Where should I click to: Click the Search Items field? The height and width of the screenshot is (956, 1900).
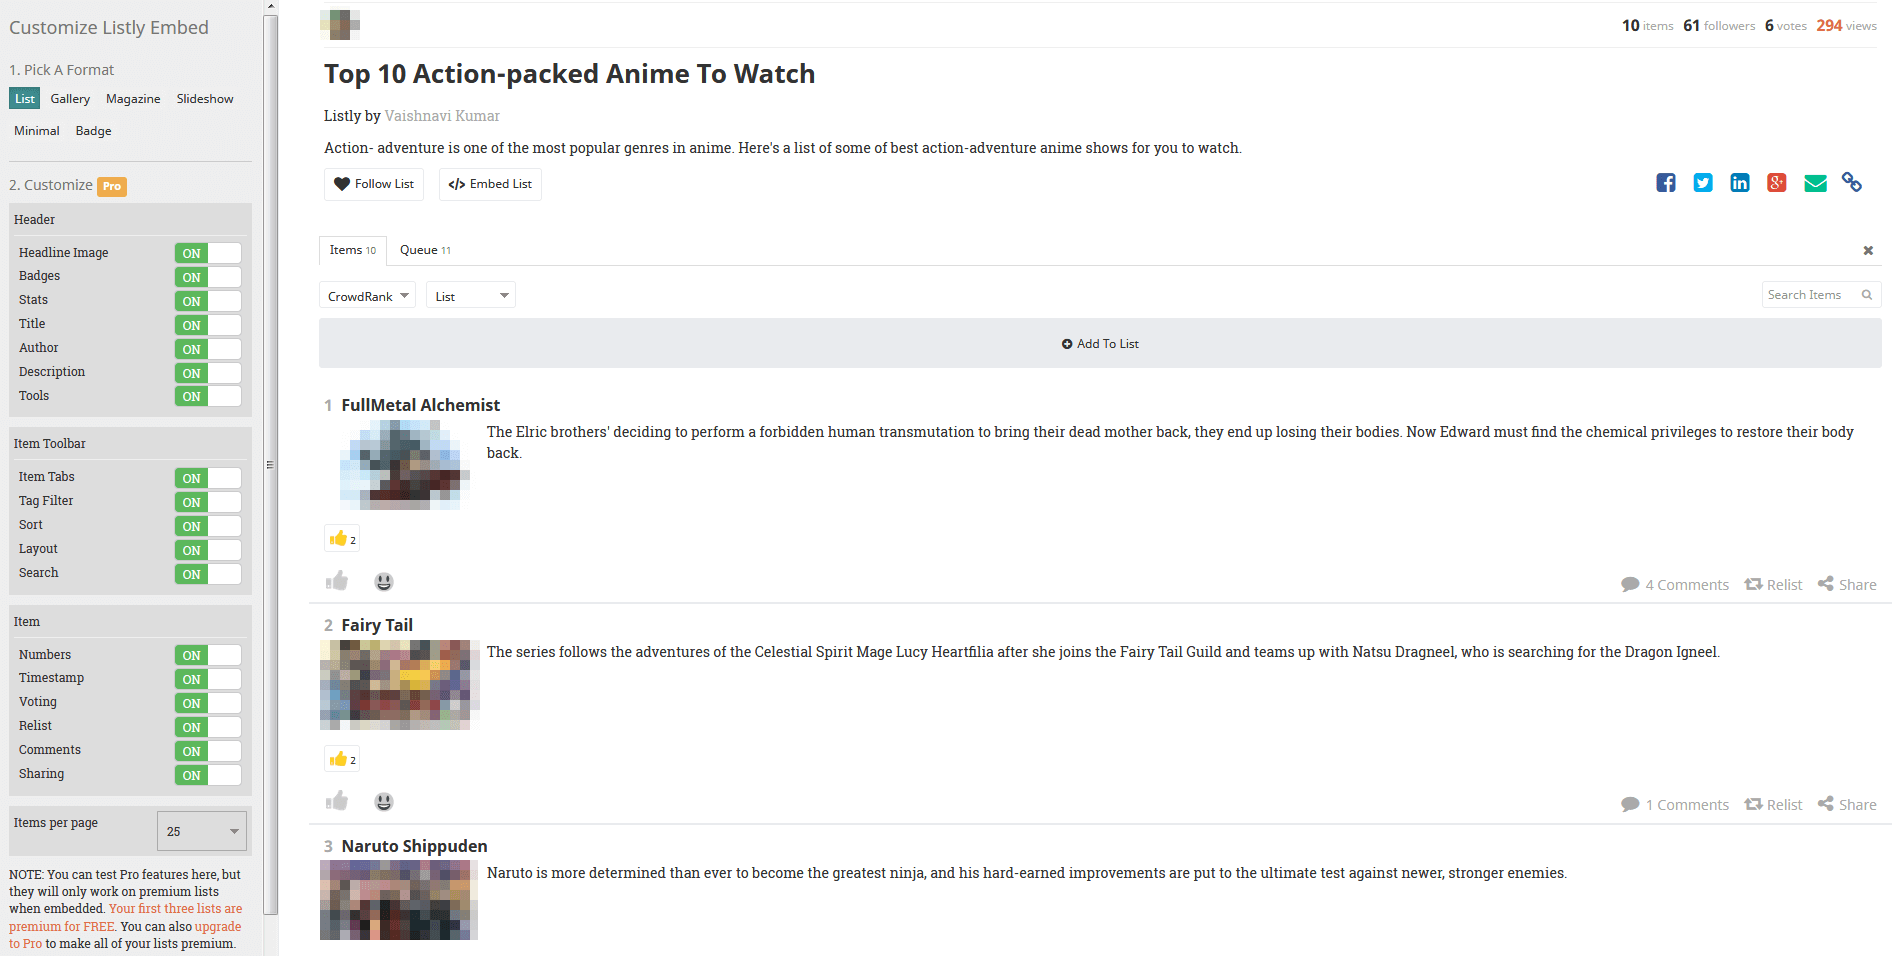[x=1811, y=295]
